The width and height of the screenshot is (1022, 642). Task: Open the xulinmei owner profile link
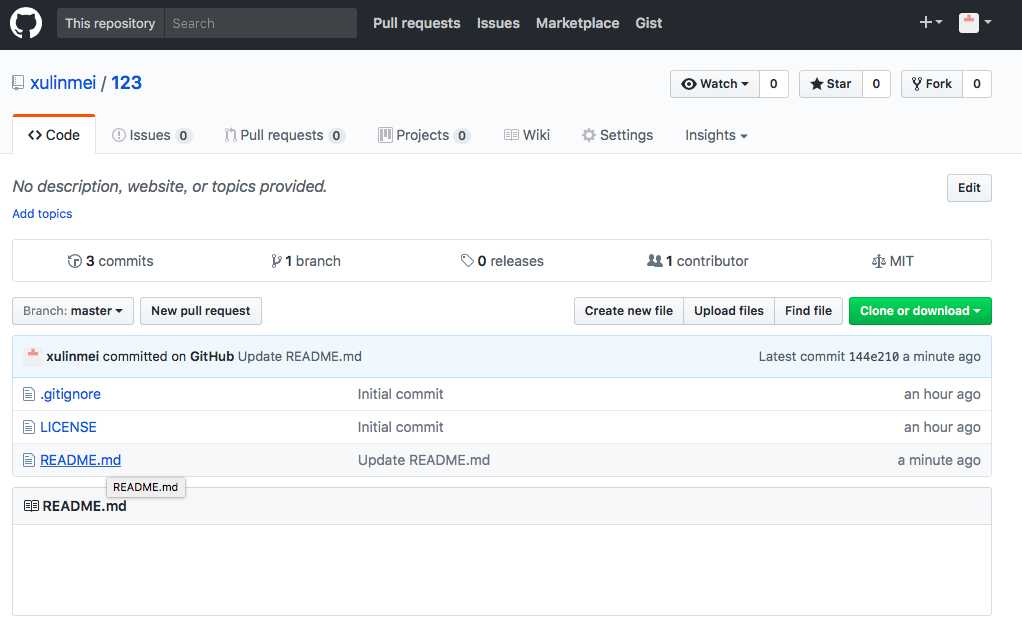pos(63,83)
